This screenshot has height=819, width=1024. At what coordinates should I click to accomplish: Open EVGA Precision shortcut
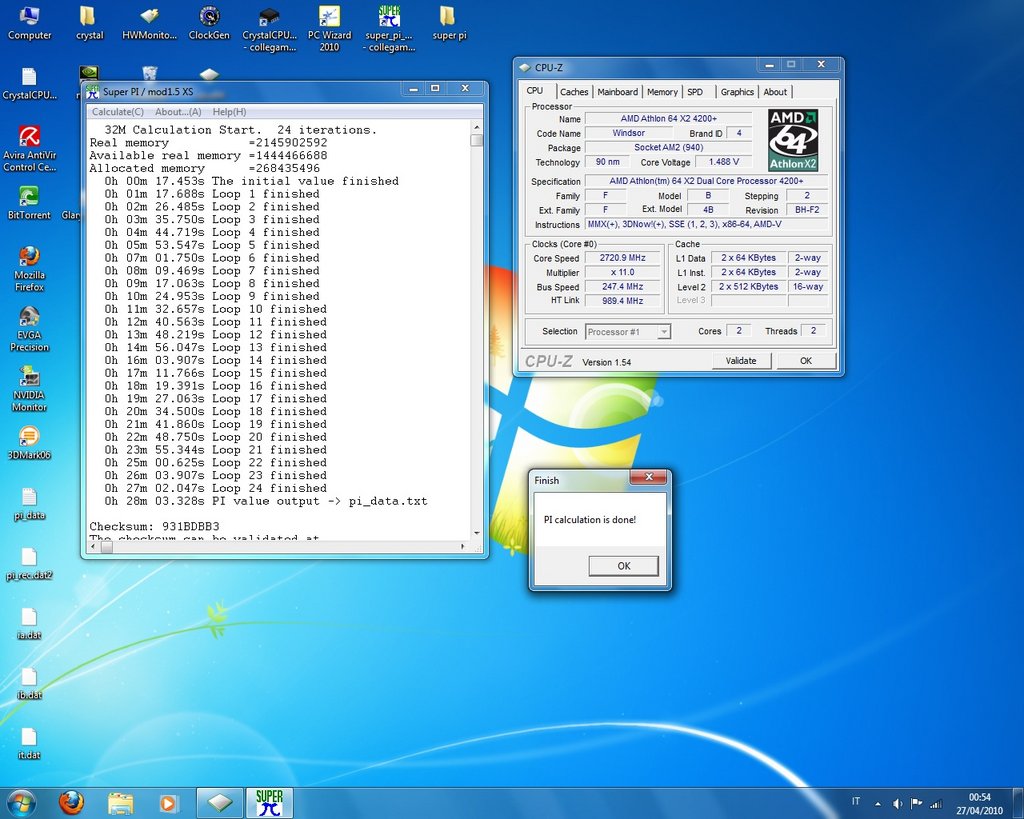pos(29,329)
